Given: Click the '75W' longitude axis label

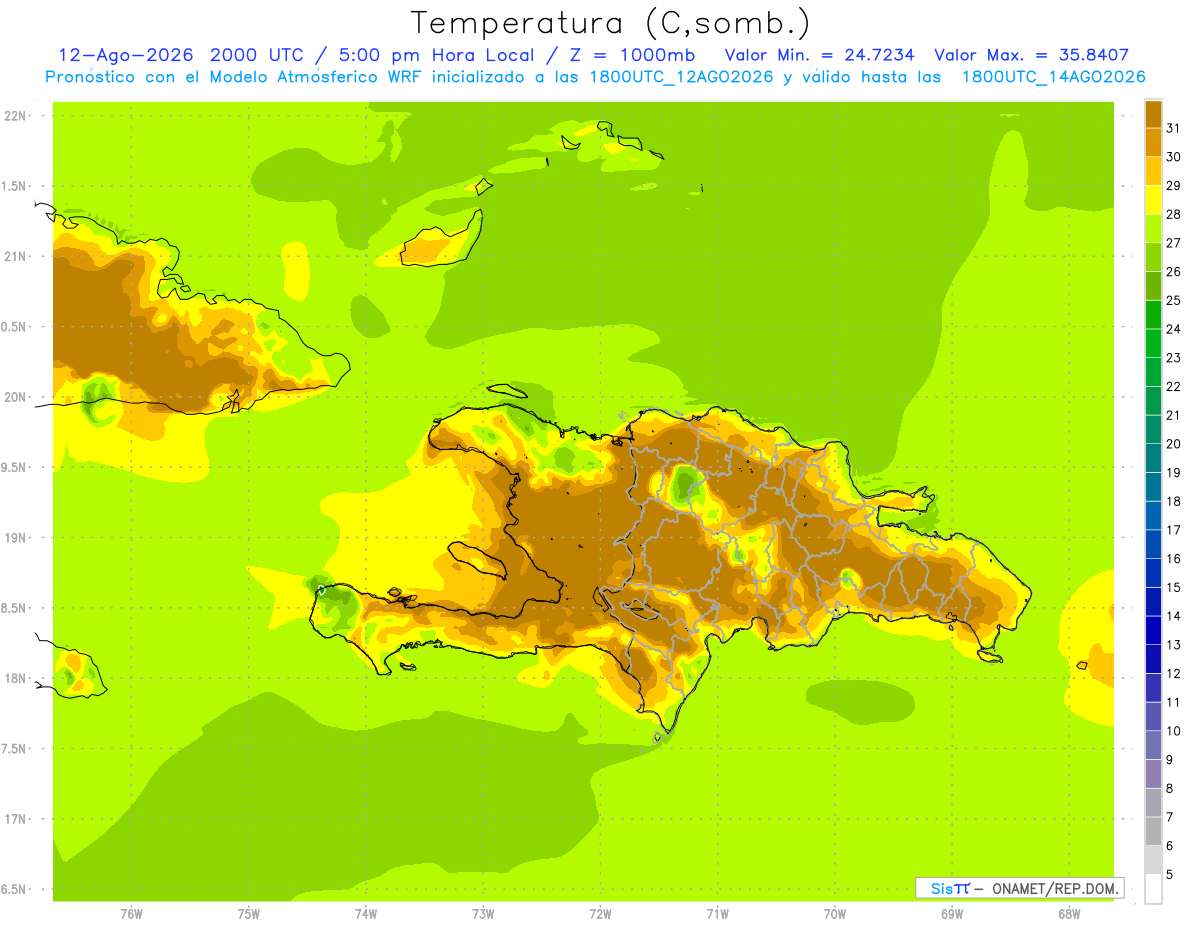Looking at the screenshot, I should [249, 912].
